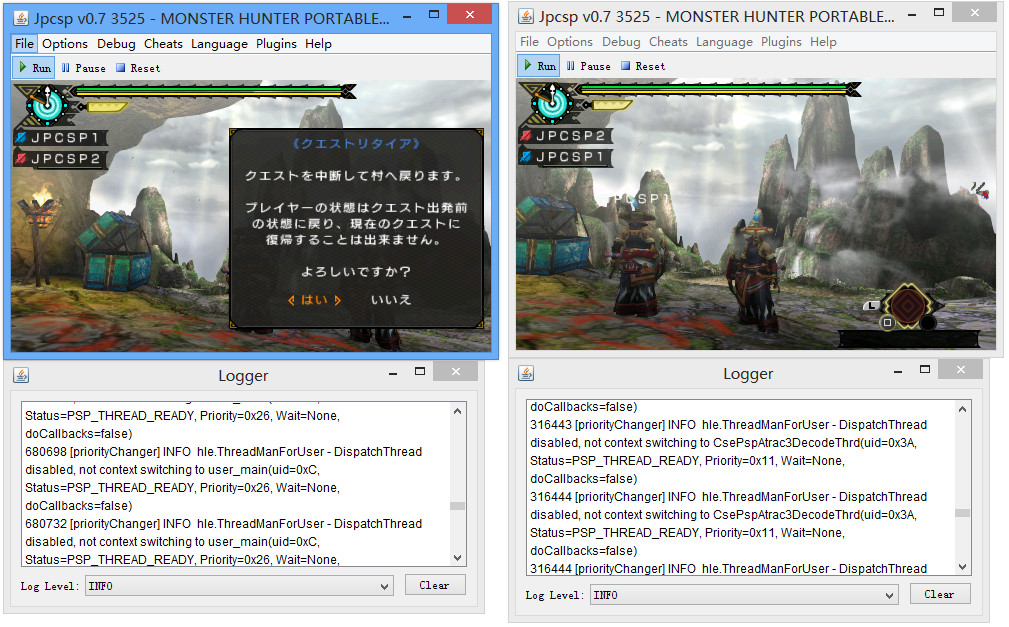Open the File menu in the left window
The image size is (1009, 627).
pyautogui.click(x=24, y=44)
